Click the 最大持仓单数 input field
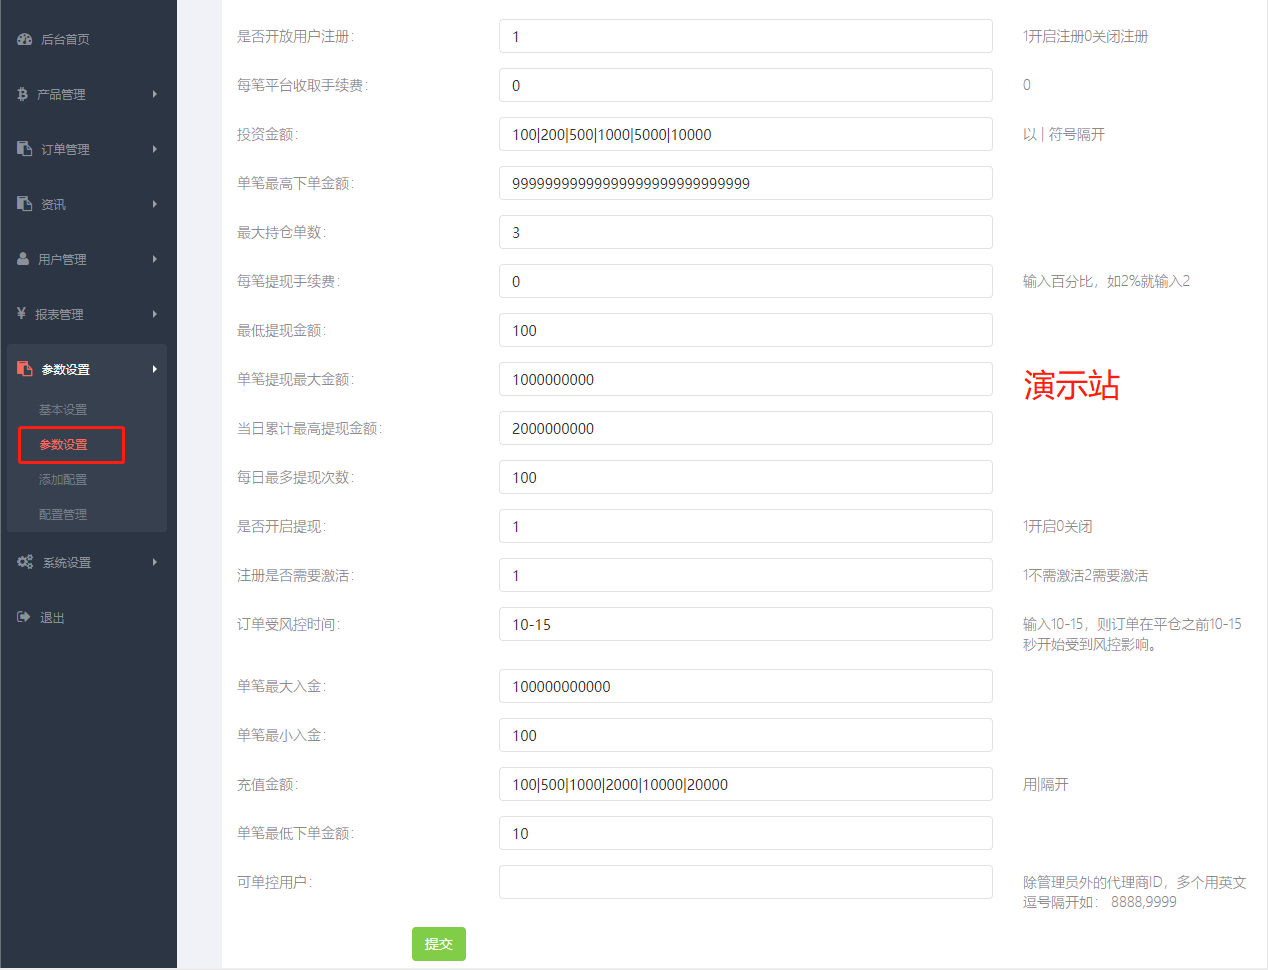This screenshot has width=1268, height=970. pyautogui.click(x=746, y=232)
